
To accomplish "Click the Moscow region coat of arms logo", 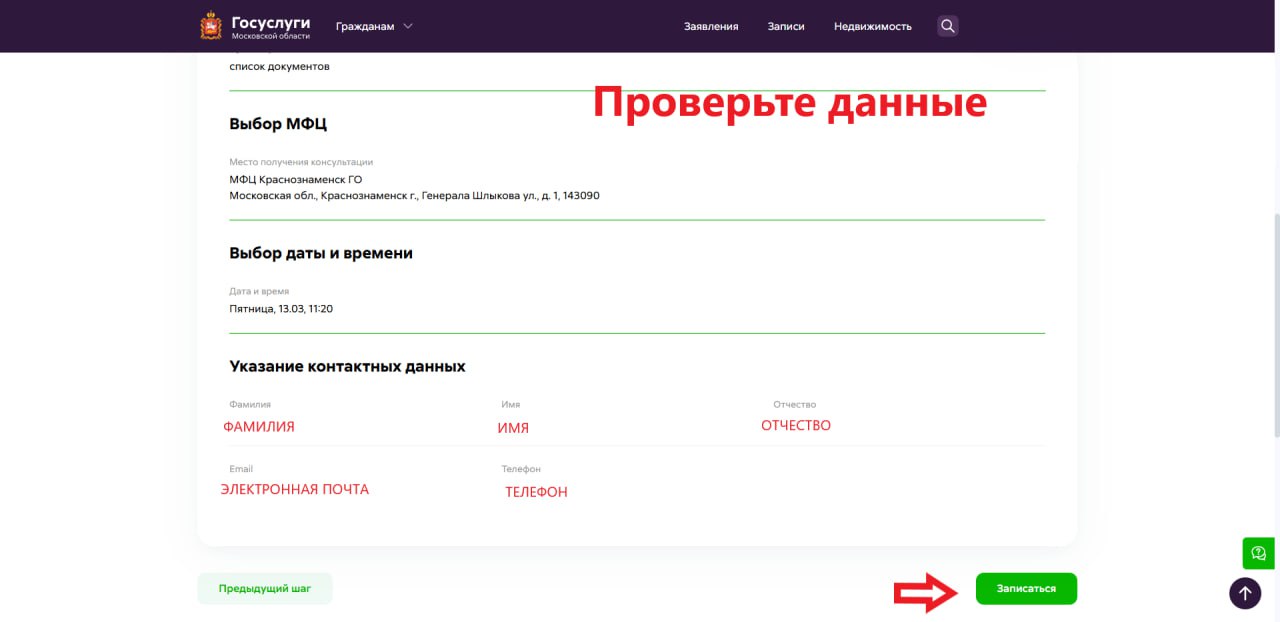I will [x=211, y=26].
